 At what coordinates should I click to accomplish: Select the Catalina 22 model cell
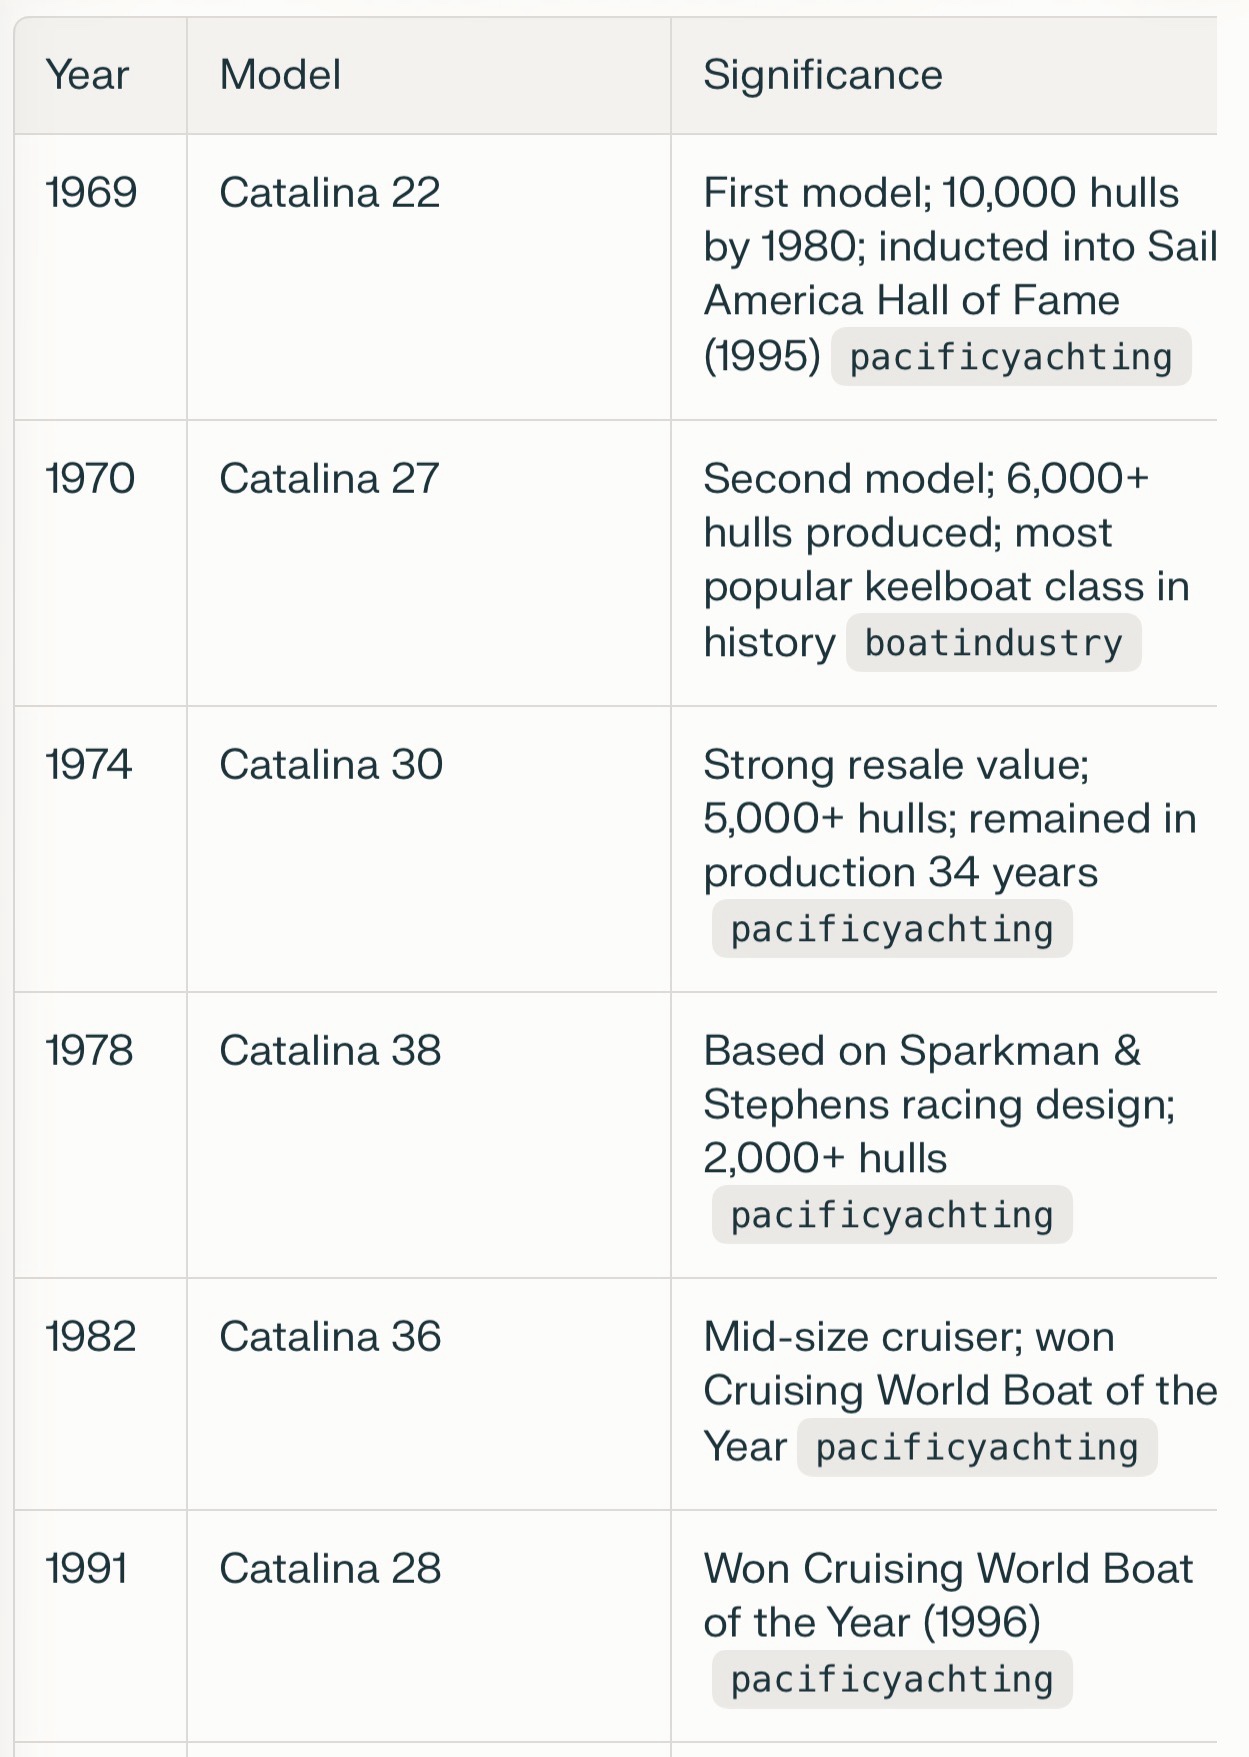click(x=330, y=193)
